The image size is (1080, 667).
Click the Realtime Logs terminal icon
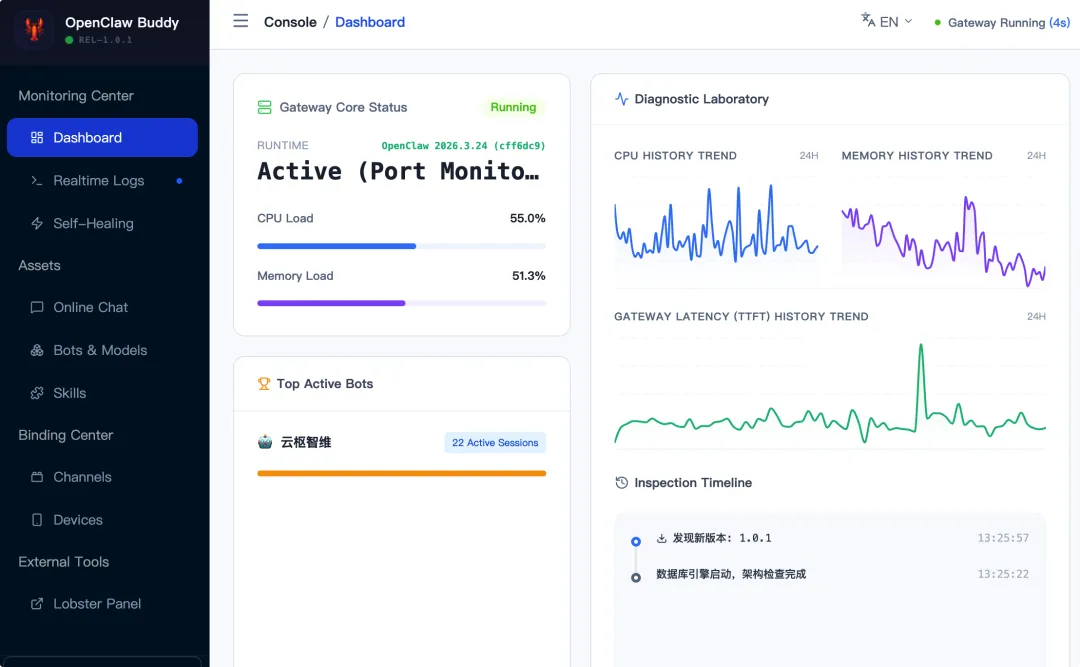(x=37, y=181)
